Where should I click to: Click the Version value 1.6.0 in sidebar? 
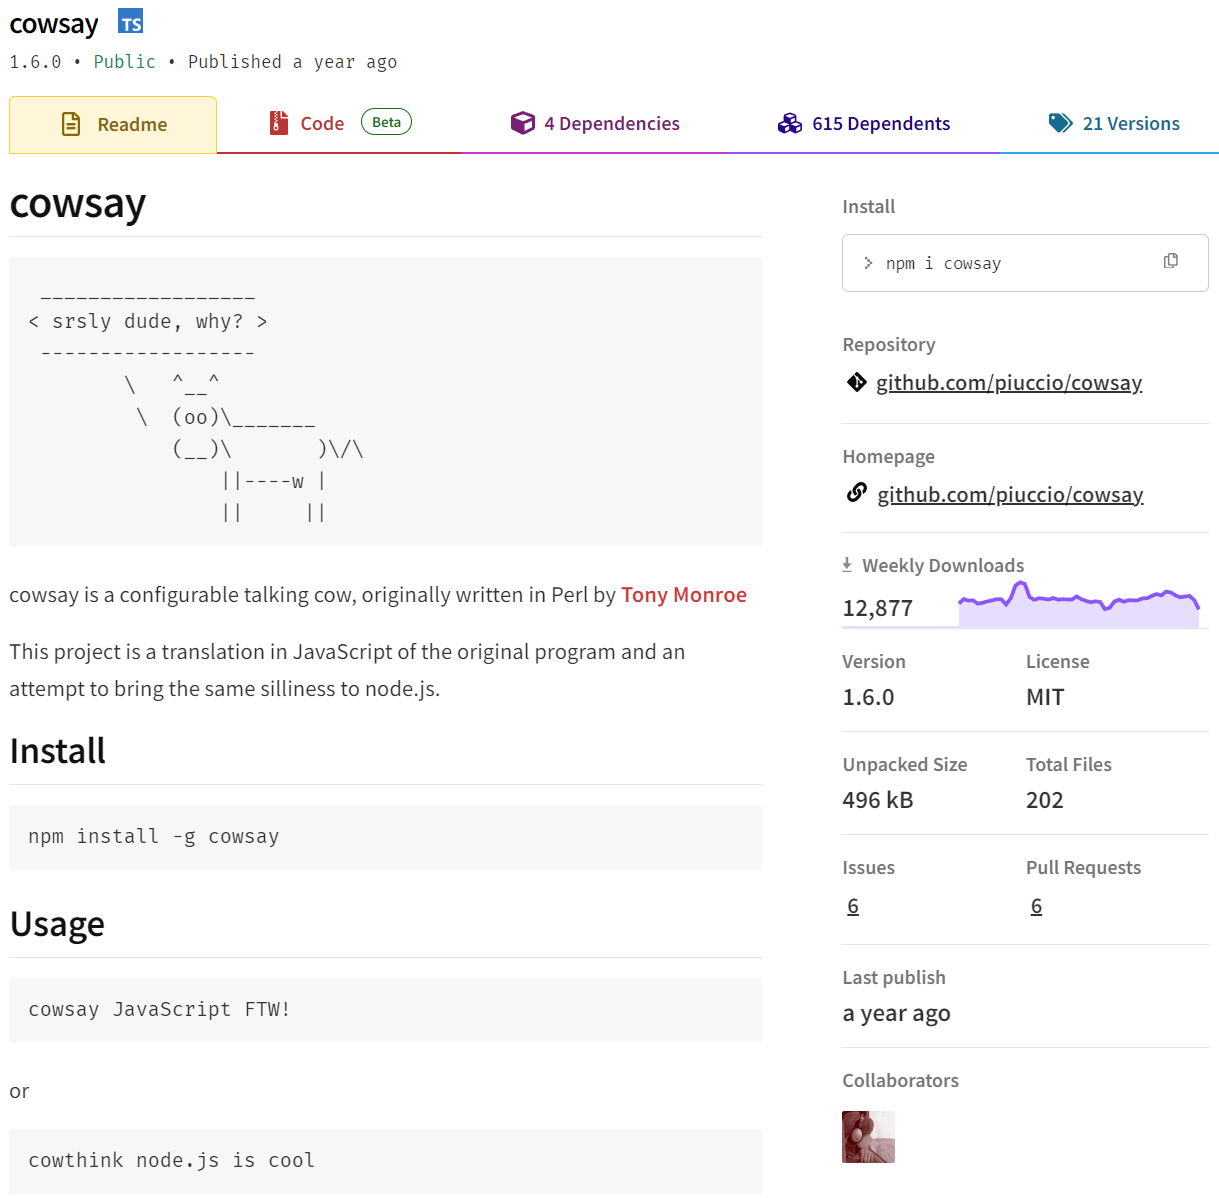click(868, 697)
